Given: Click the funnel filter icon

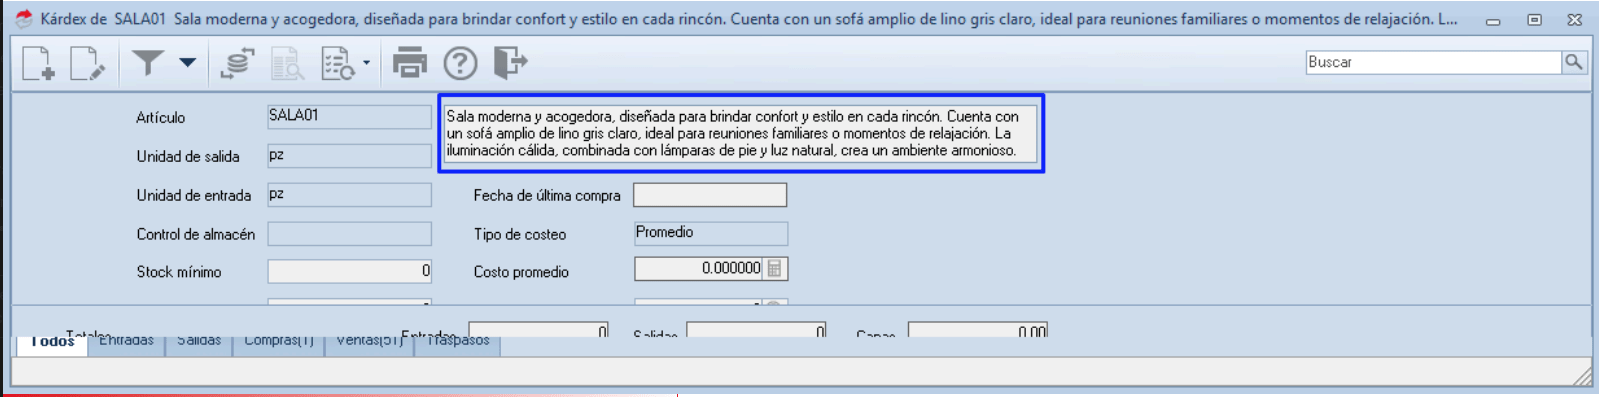Looking at the screenshot, I should coord(148,63).
